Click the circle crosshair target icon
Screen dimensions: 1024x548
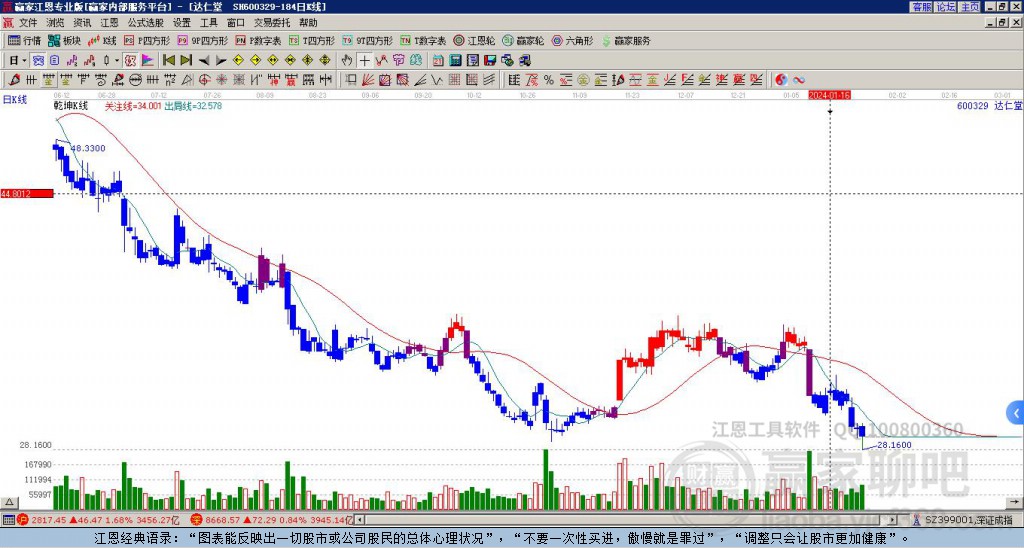click(x=204, y=80)
